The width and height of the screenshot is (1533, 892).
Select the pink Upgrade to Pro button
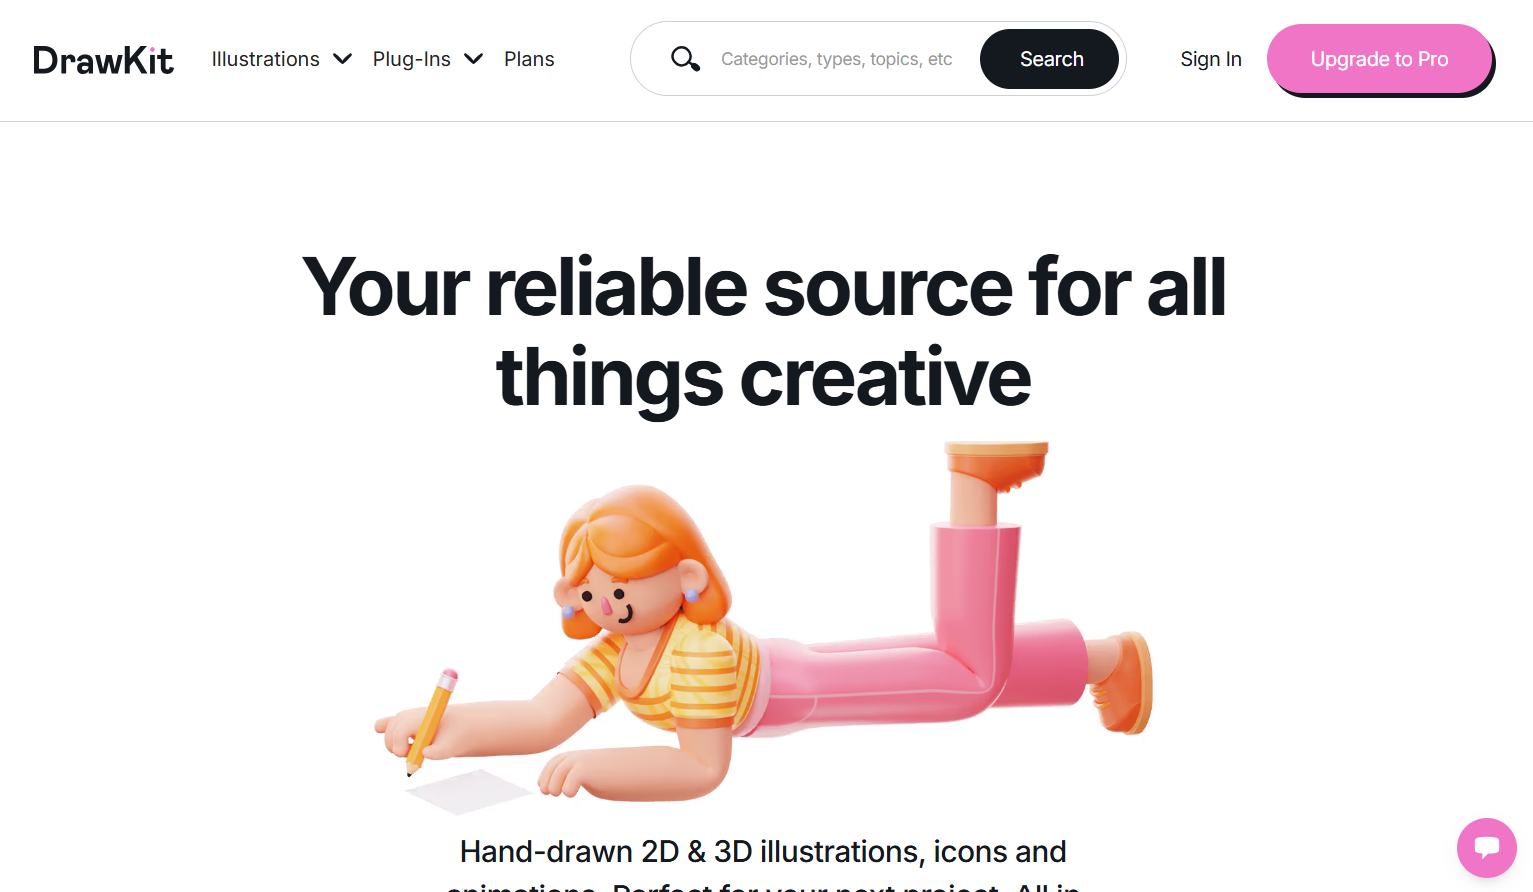pyautogui.click(x=1379, y=59)
